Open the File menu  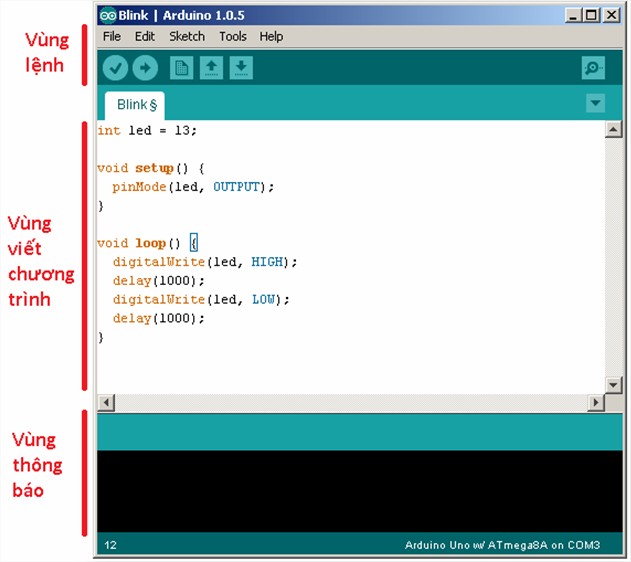(111, 37)
